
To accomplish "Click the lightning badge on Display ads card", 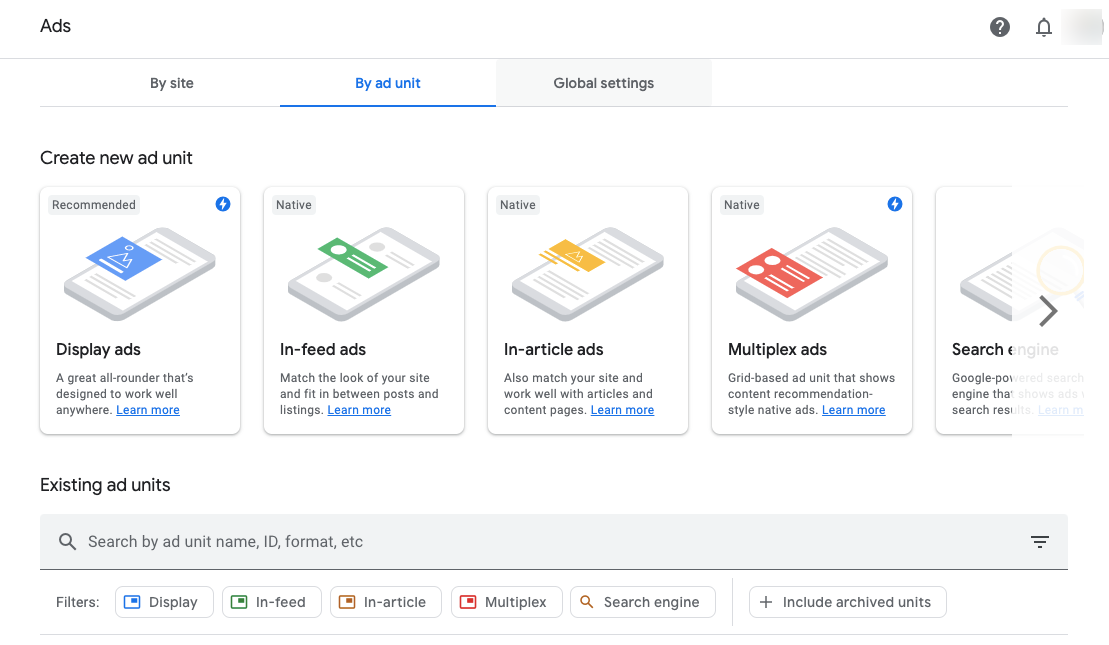I will click(223, 204).
